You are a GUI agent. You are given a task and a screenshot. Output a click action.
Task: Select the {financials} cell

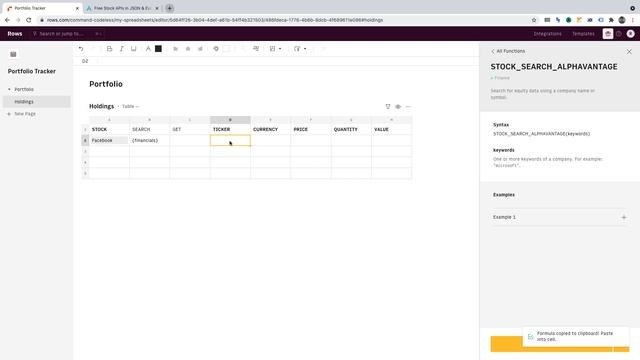click(149, 140)
